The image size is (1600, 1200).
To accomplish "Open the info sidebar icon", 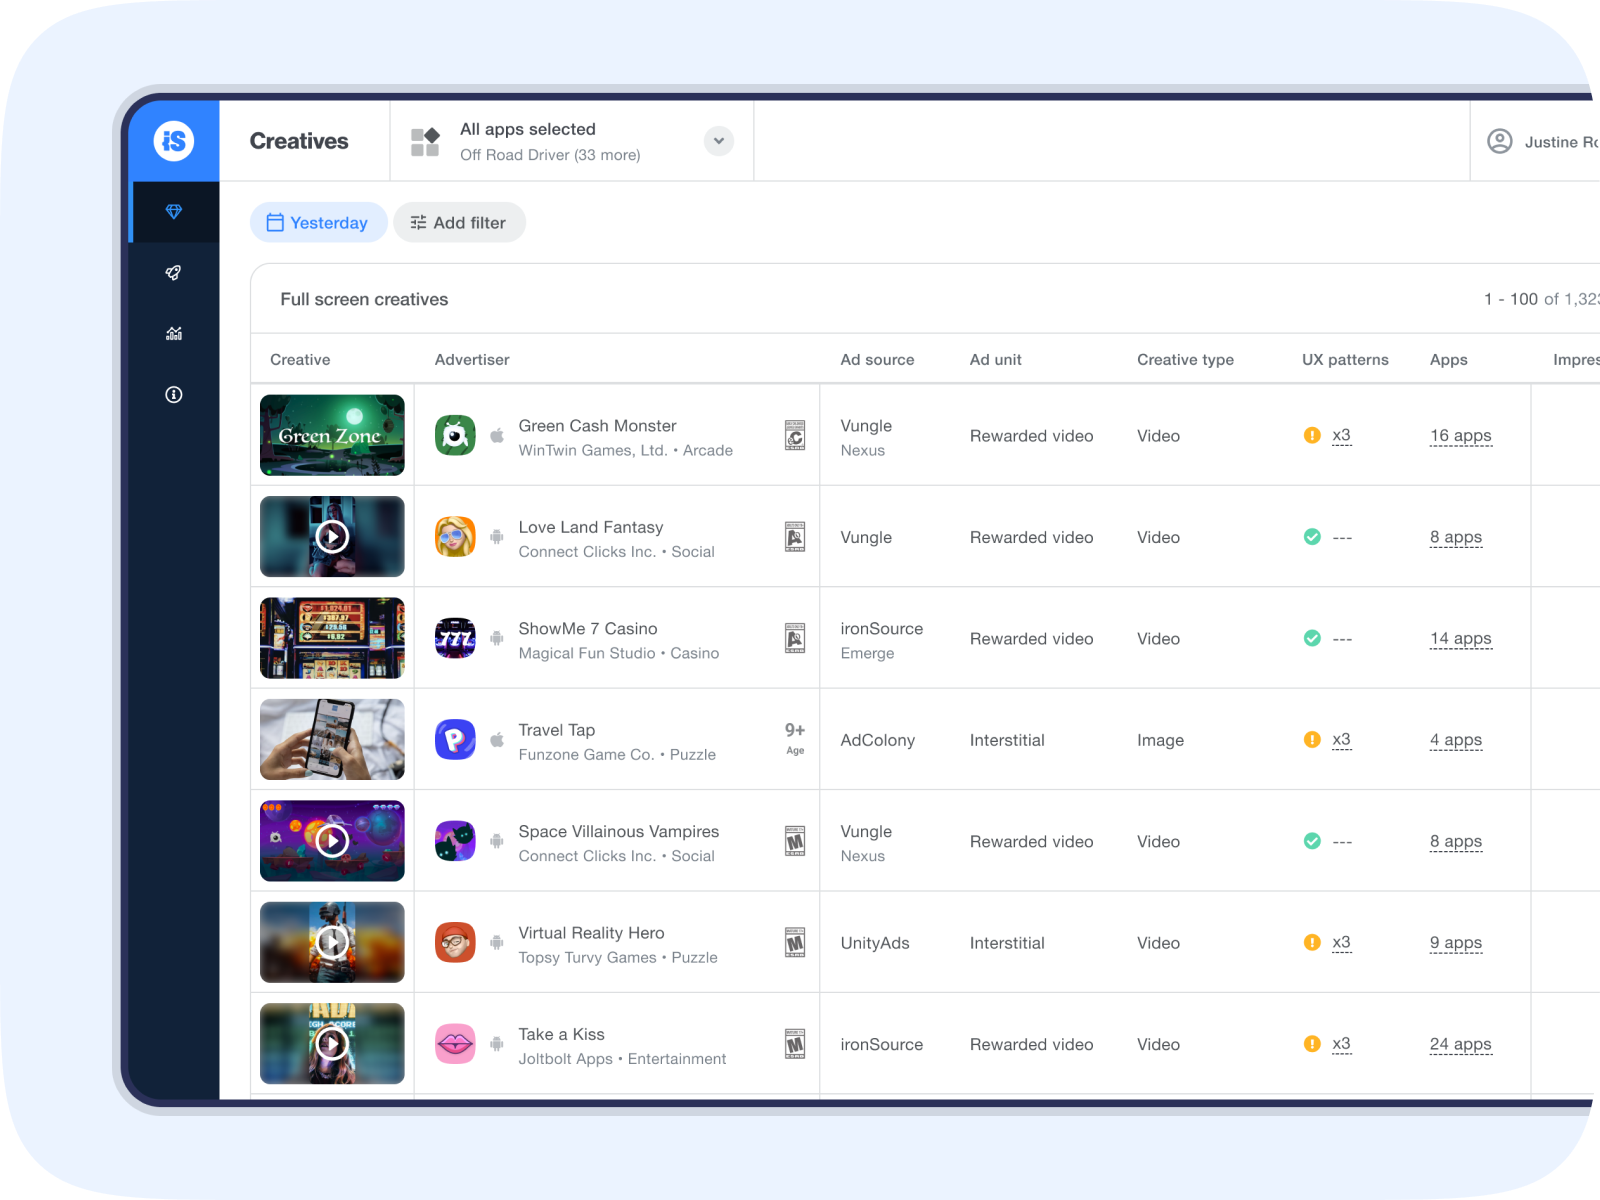I will 174,395.
